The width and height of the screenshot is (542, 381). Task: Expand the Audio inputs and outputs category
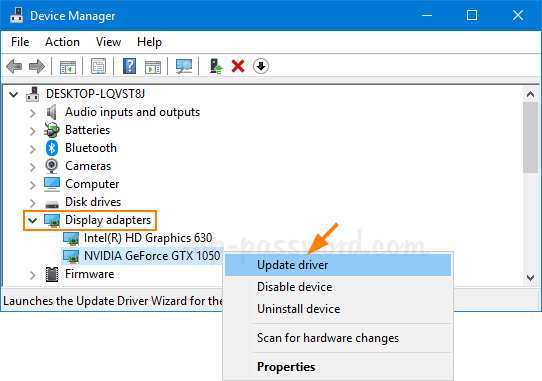[32, 113]
